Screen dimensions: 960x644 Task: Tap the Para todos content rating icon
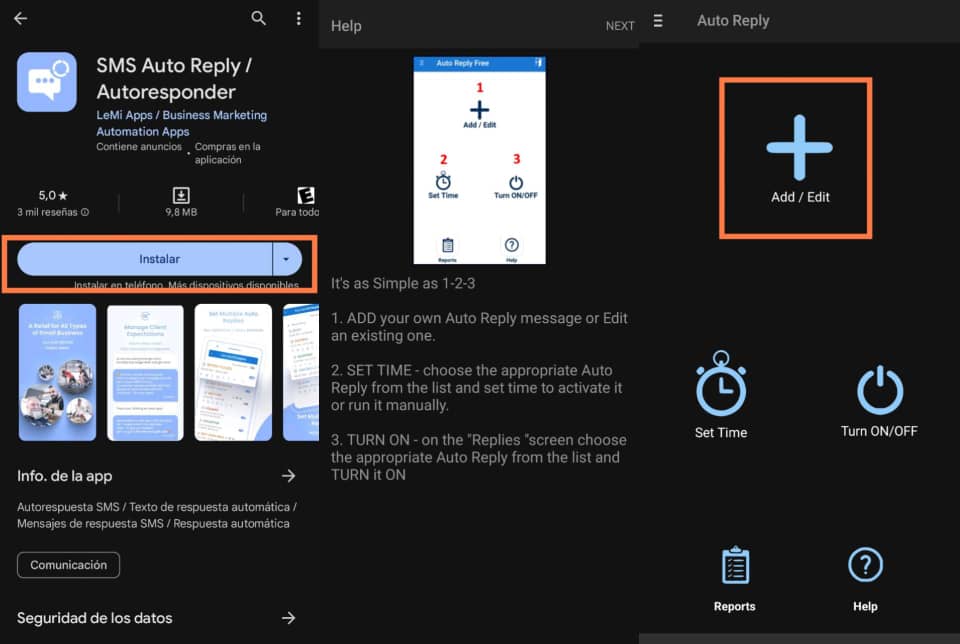click(x=306, y=195)
